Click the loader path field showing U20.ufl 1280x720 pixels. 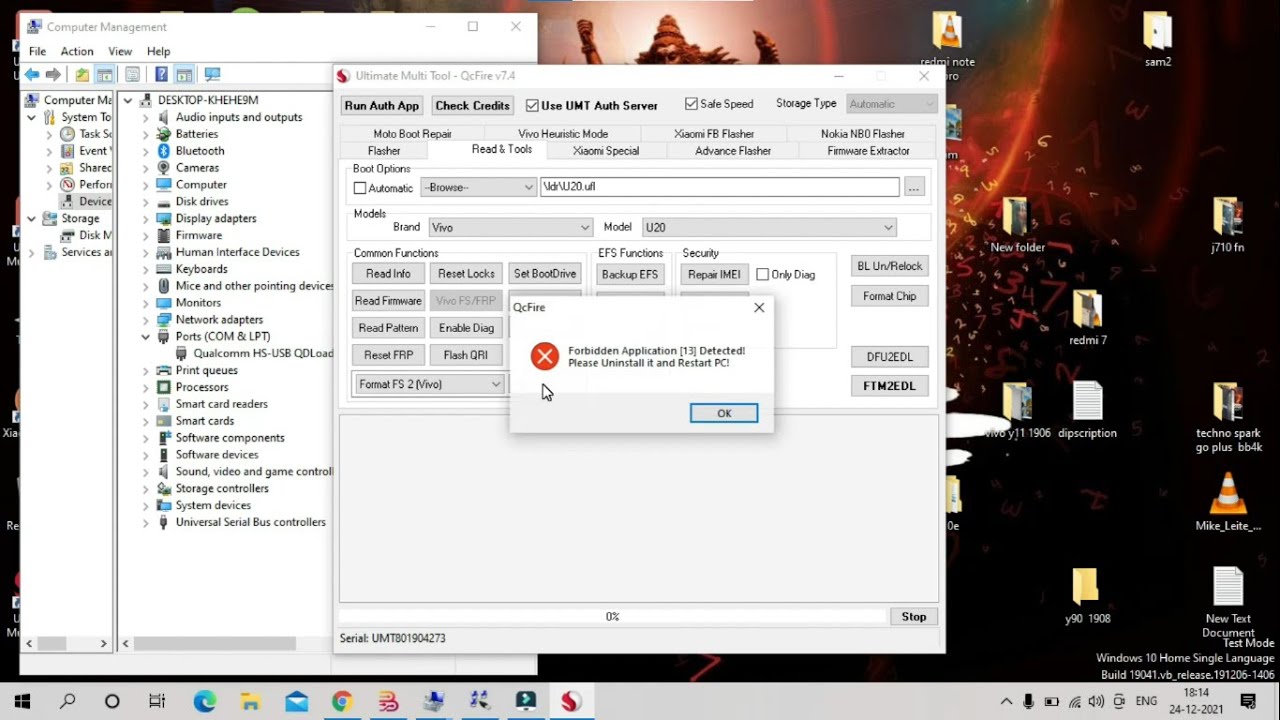(720, 187)
